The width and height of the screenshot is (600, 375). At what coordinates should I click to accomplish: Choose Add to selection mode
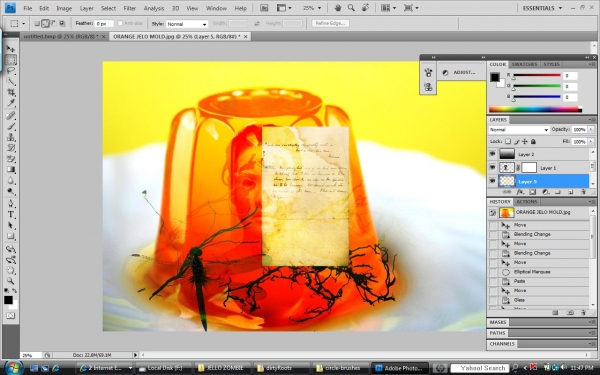45,24
